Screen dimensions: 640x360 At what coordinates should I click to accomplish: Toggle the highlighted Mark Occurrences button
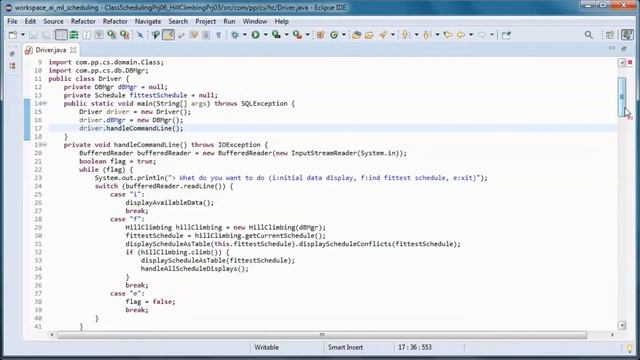point(169,35)
